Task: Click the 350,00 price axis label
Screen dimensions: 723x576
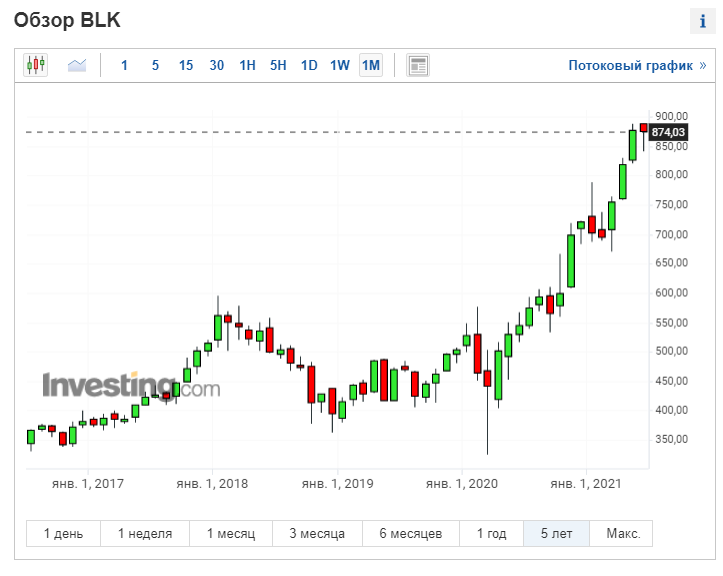Action: tap(671, 439)
